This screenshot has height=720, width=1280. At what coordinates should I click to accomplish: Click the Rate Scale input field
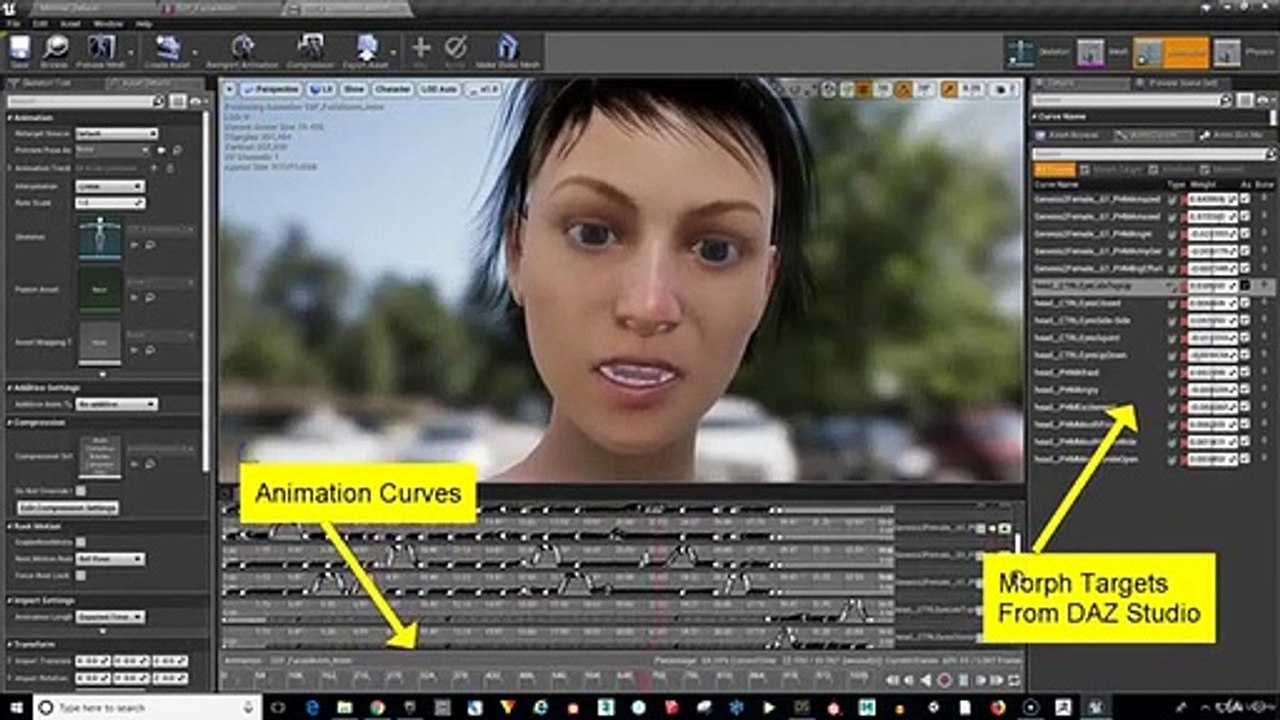click(110, 203)
